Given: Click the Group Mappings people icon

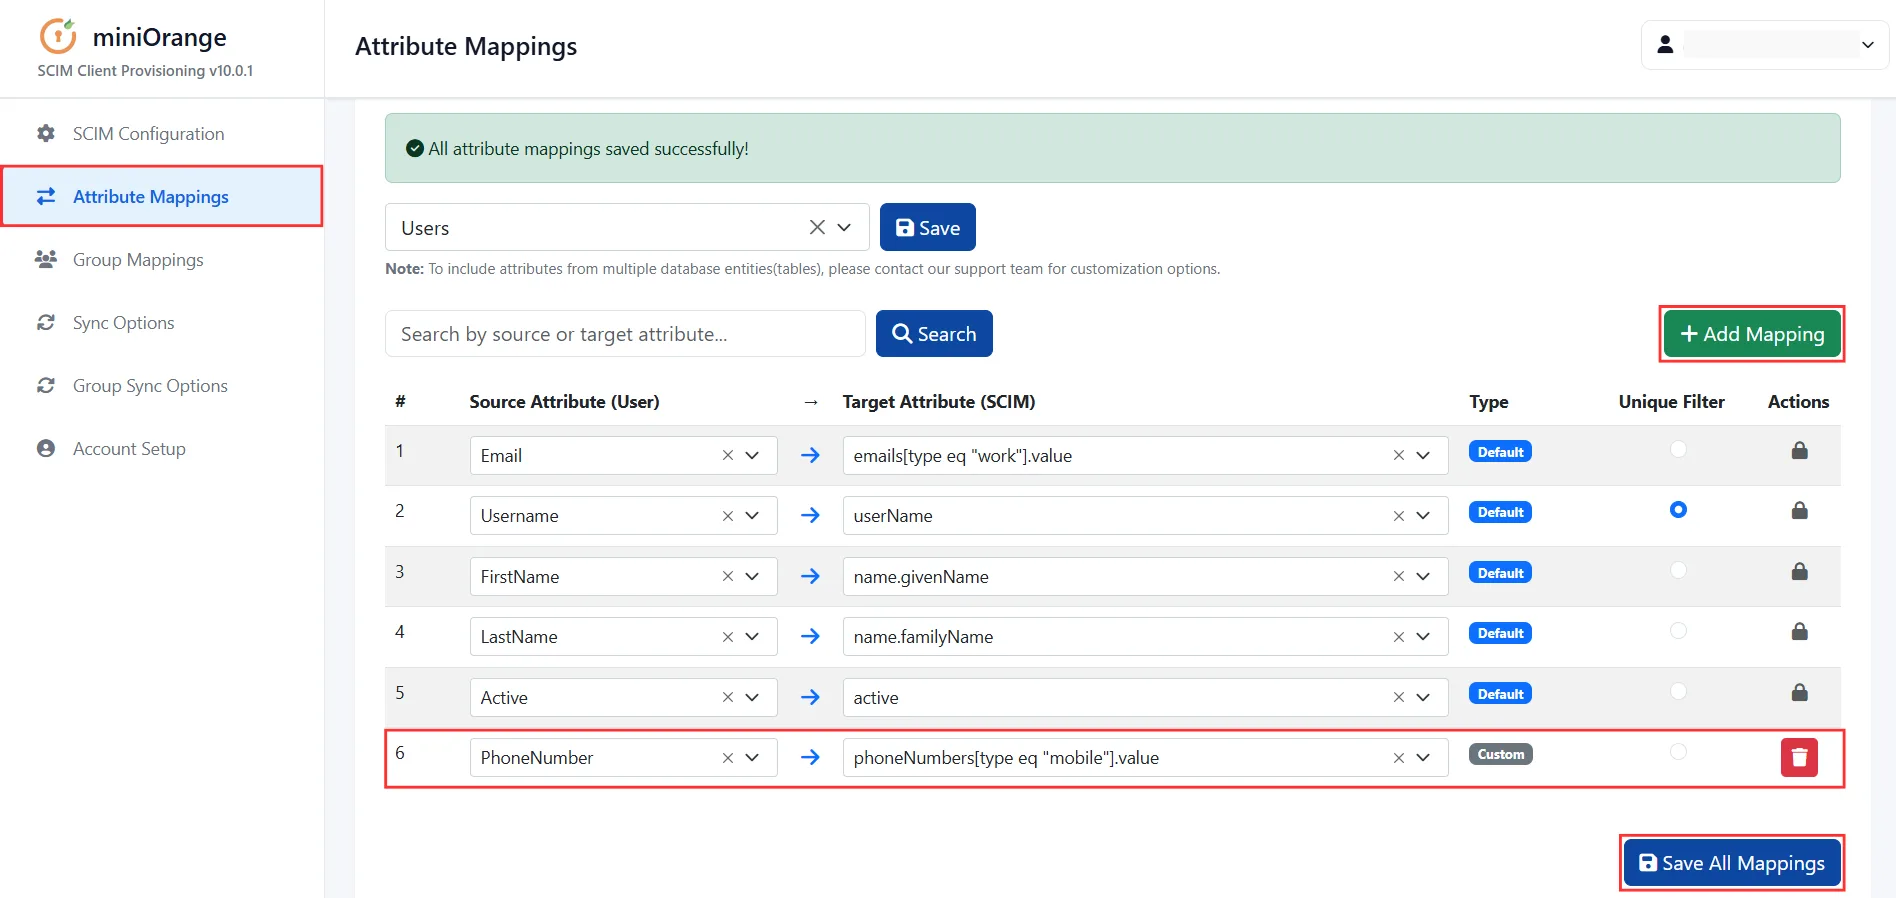Looking at the screenshot, I should 46,259.
